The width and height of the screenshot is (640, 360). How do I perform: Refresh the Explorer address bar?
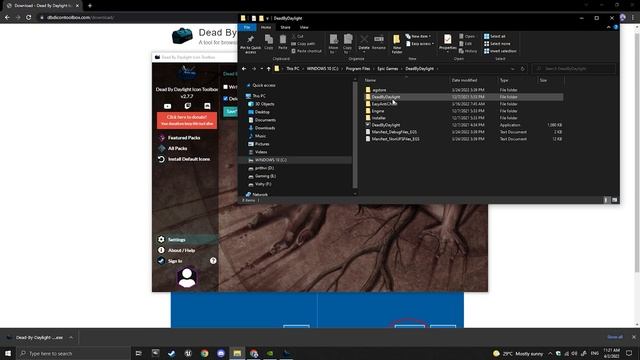522,69
